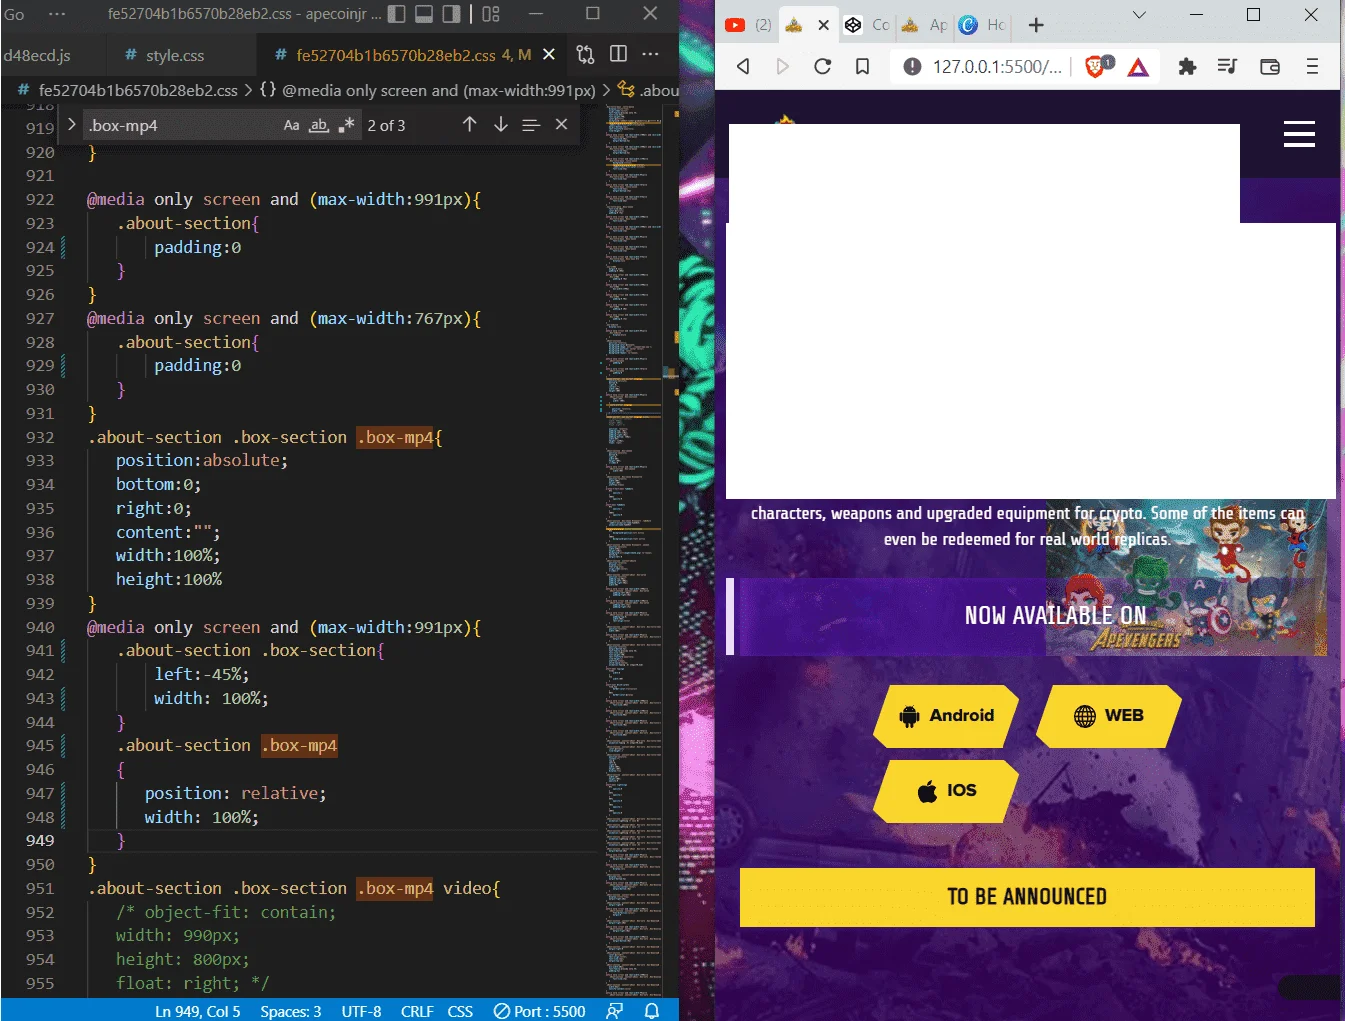
Task: Click the @media only screen breadcrumb item
Action: (x=428, y=90)
